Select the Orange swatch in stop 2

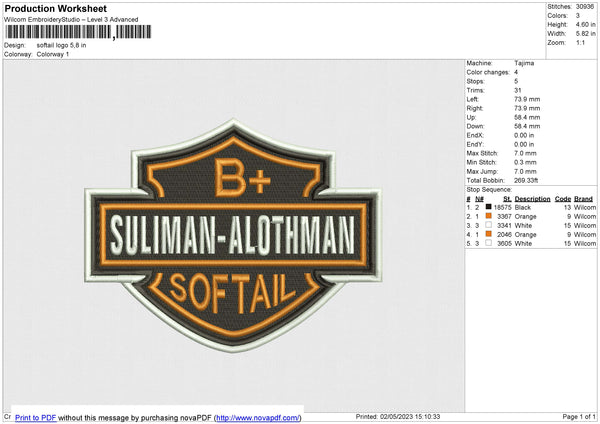[x=488, y=216]
